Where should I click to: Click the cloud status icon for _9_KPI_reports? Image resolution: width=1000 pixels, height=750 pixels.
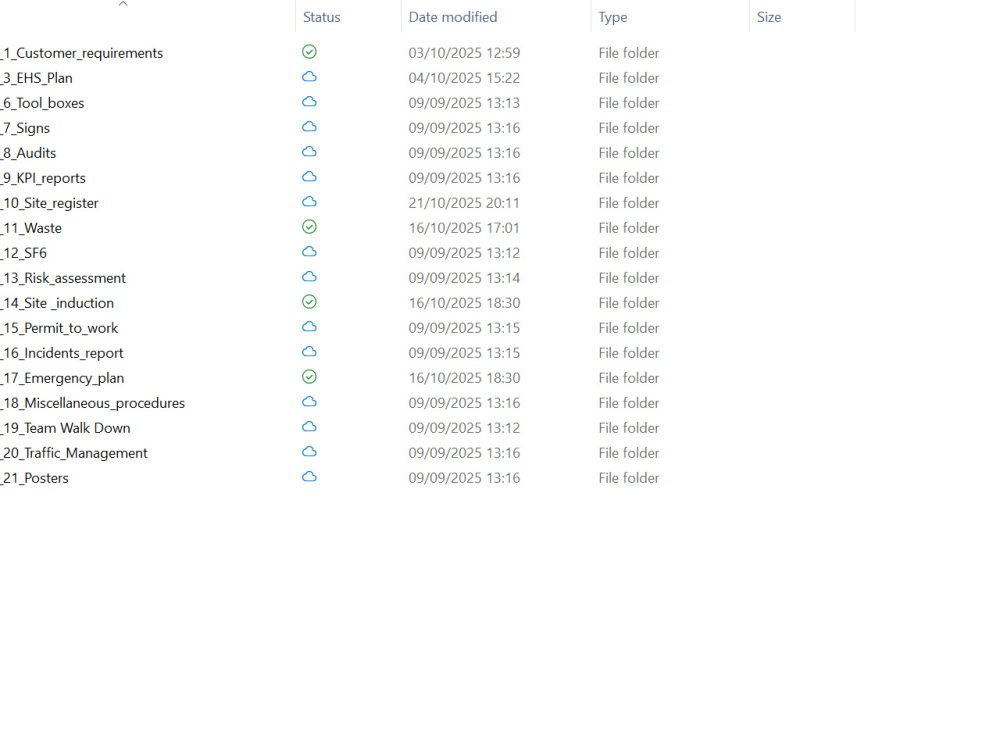click(x=309, y=177)
